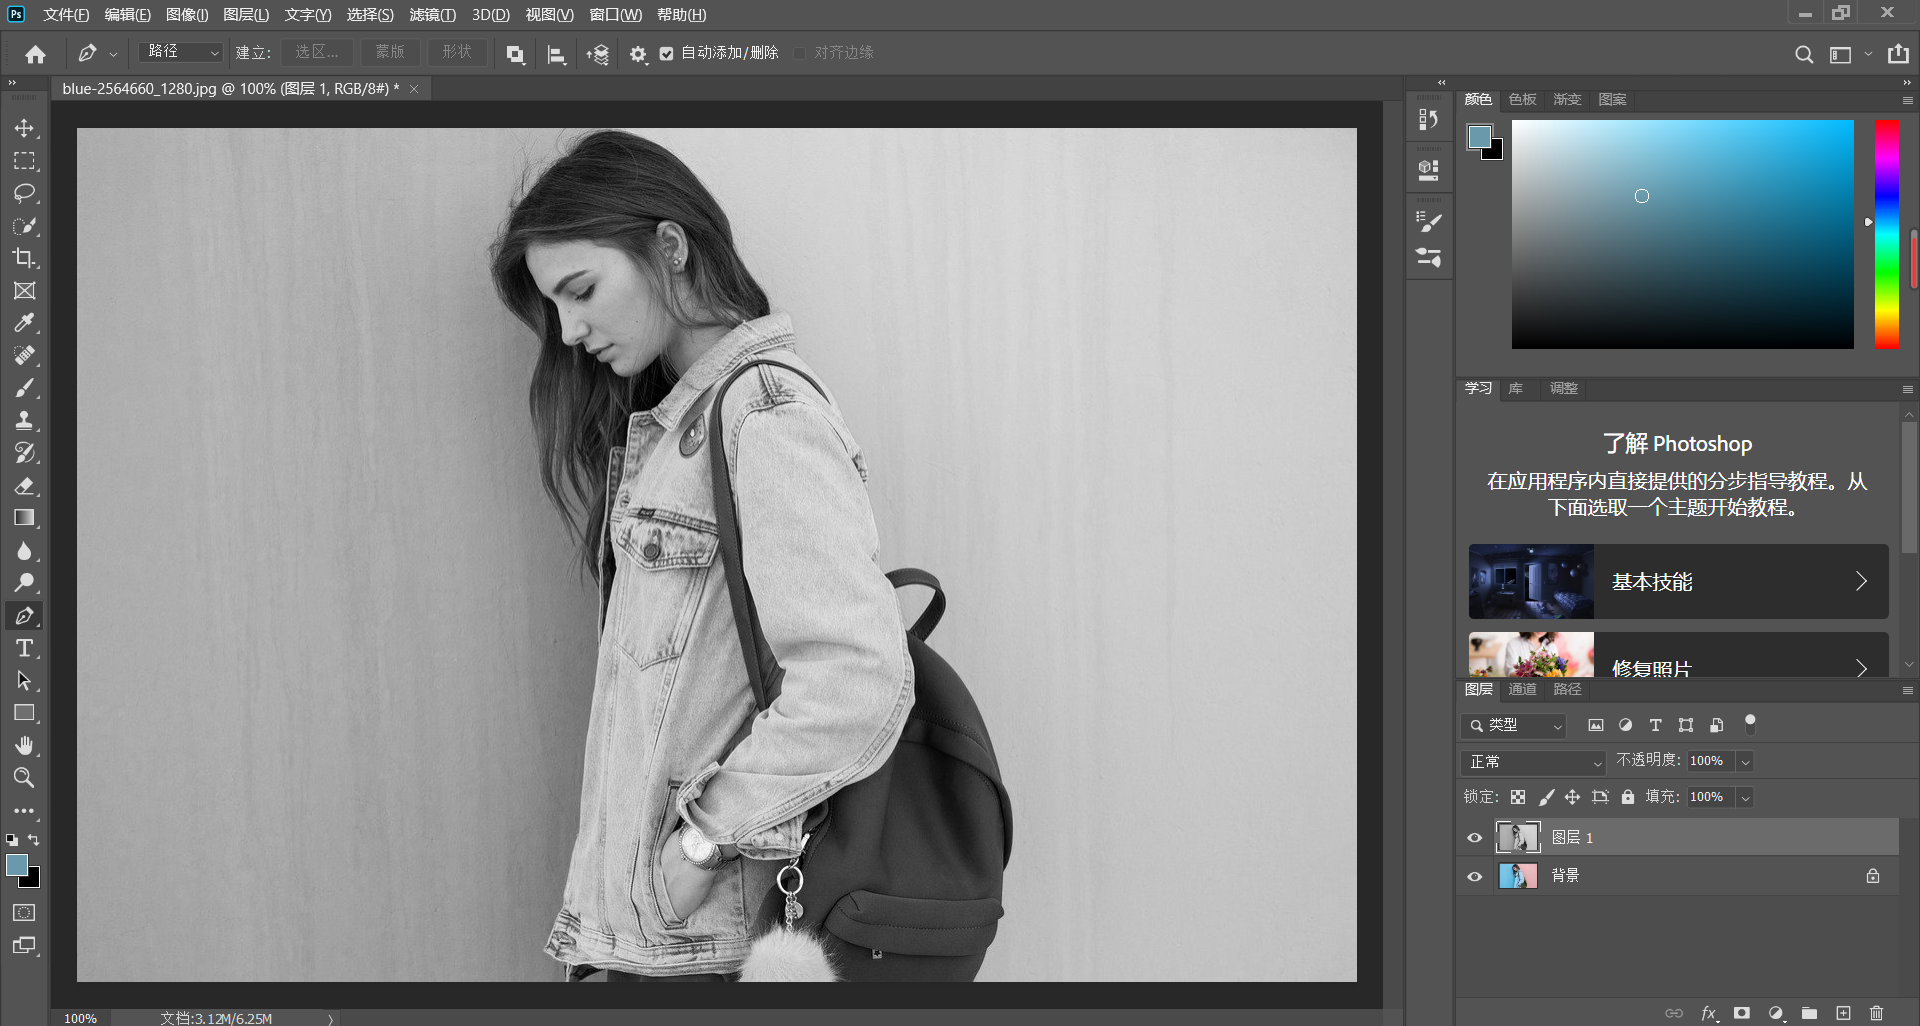Click the 选区... button in options bar
The height and width of the screenshot is (1026, 1920).
click(x=316, y=52)
